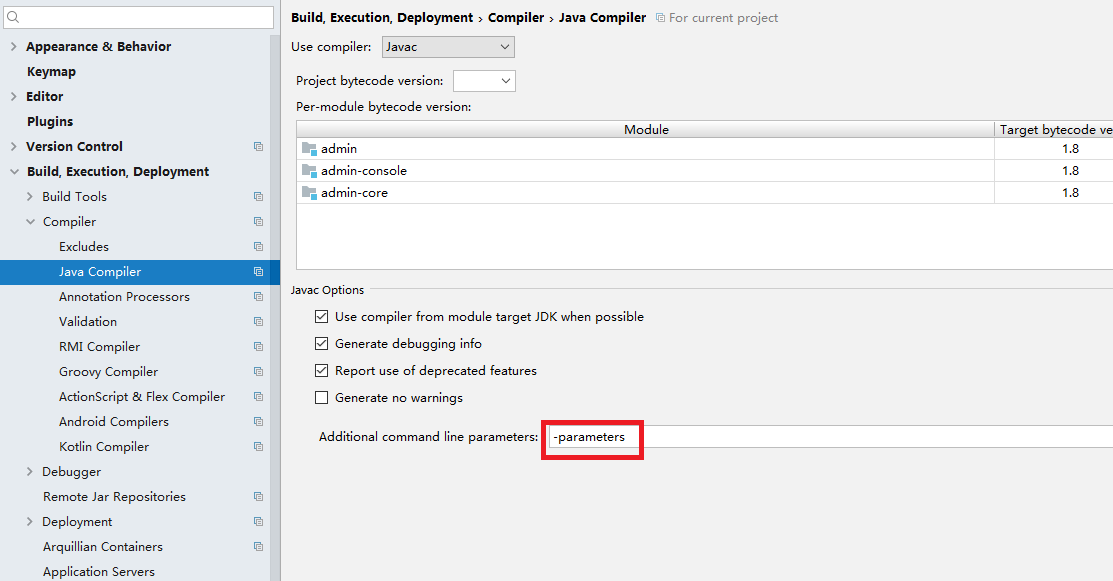Enable Generate no warnings checkbox
Viewport: 1113px width, 581px height.
[x=322, y=398]
